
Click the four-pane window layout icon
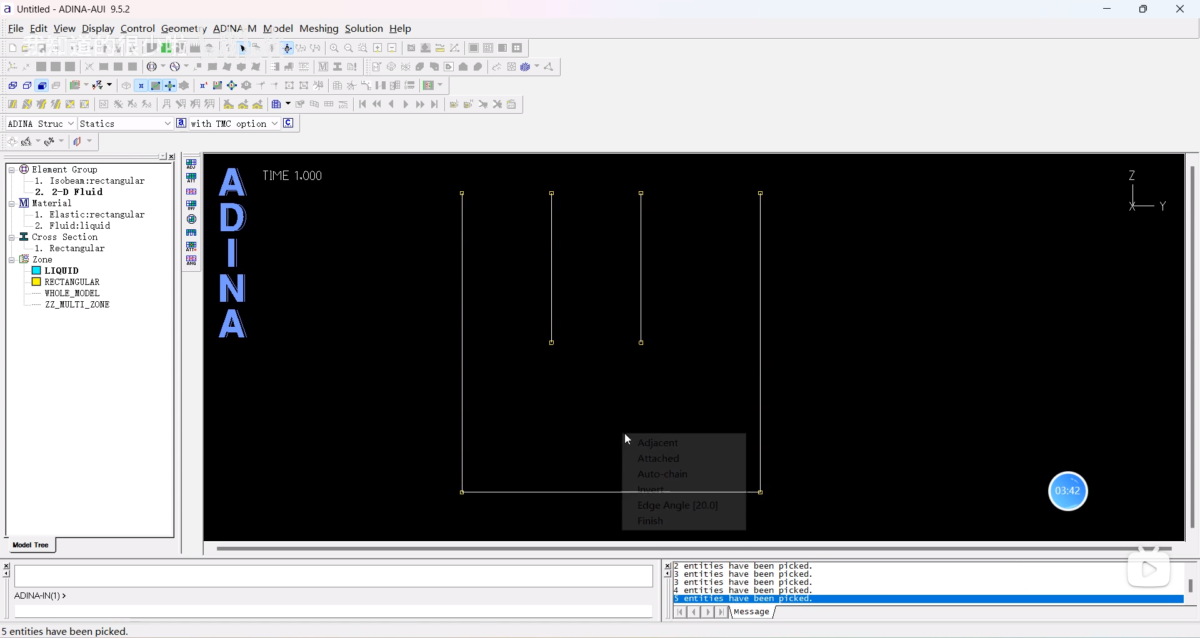click(x=516, y=48)
